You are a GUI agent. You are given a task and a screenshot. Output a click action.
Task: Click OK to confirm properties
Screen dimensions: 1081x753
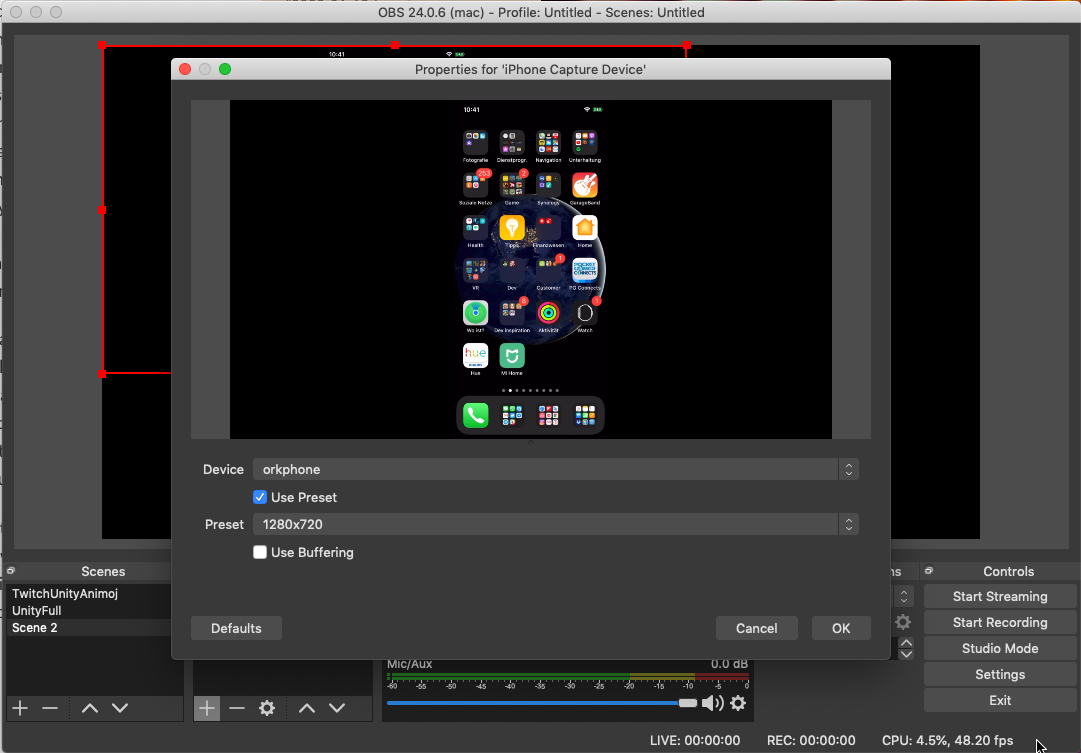point(841,628)
